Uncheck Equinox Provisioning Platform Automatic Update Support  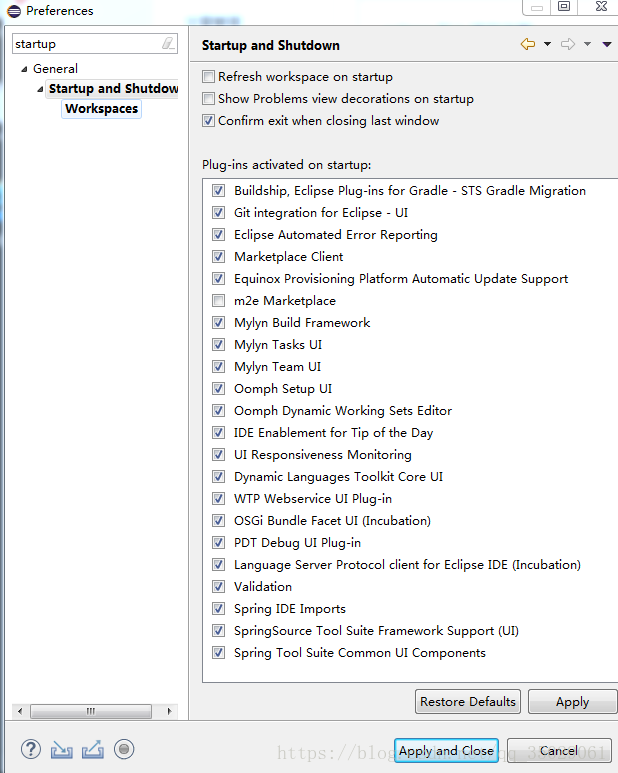218,279
